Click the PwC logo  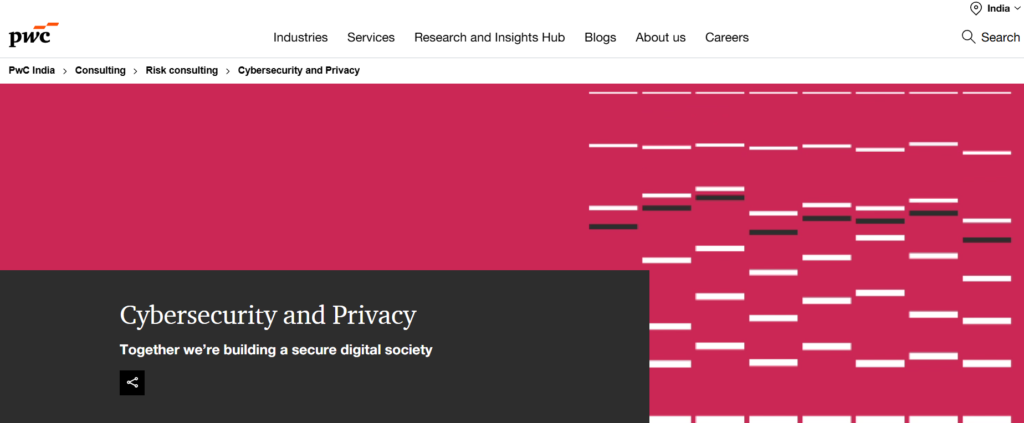click(x=33, y=35)
